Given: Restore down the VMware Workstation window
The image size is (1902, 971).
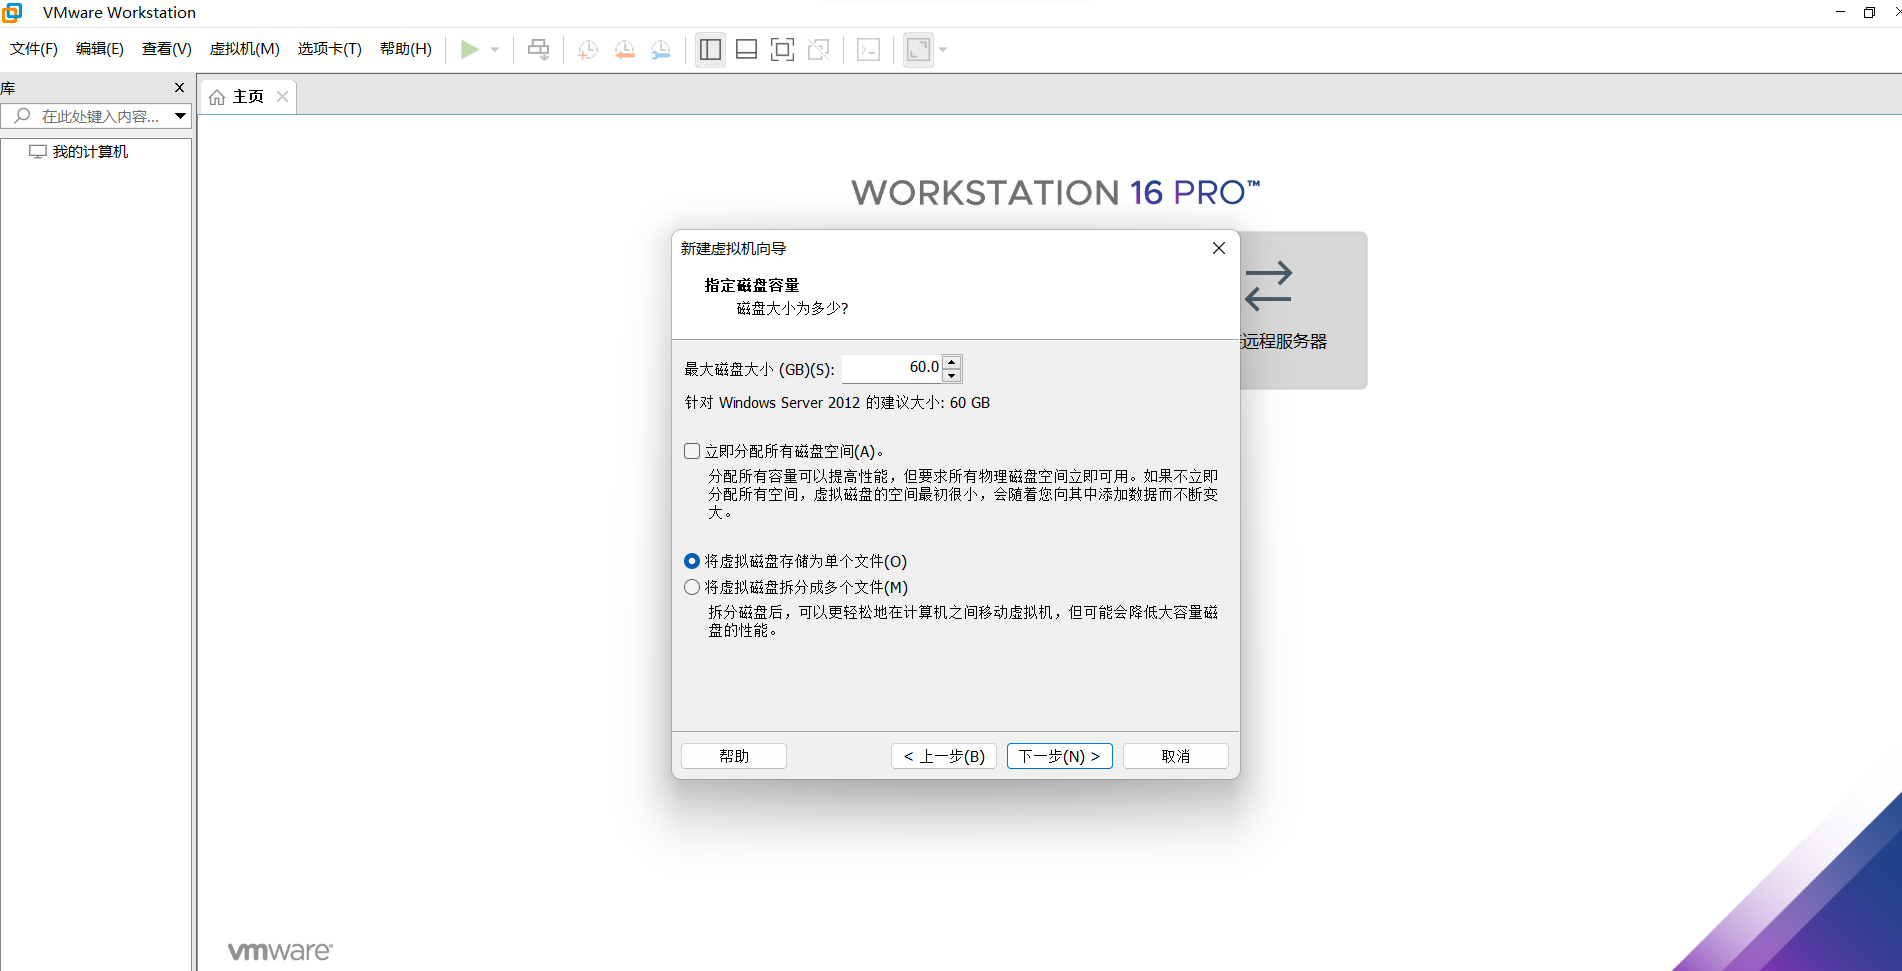Looking at the screenshot, I should click(1869, 12).
